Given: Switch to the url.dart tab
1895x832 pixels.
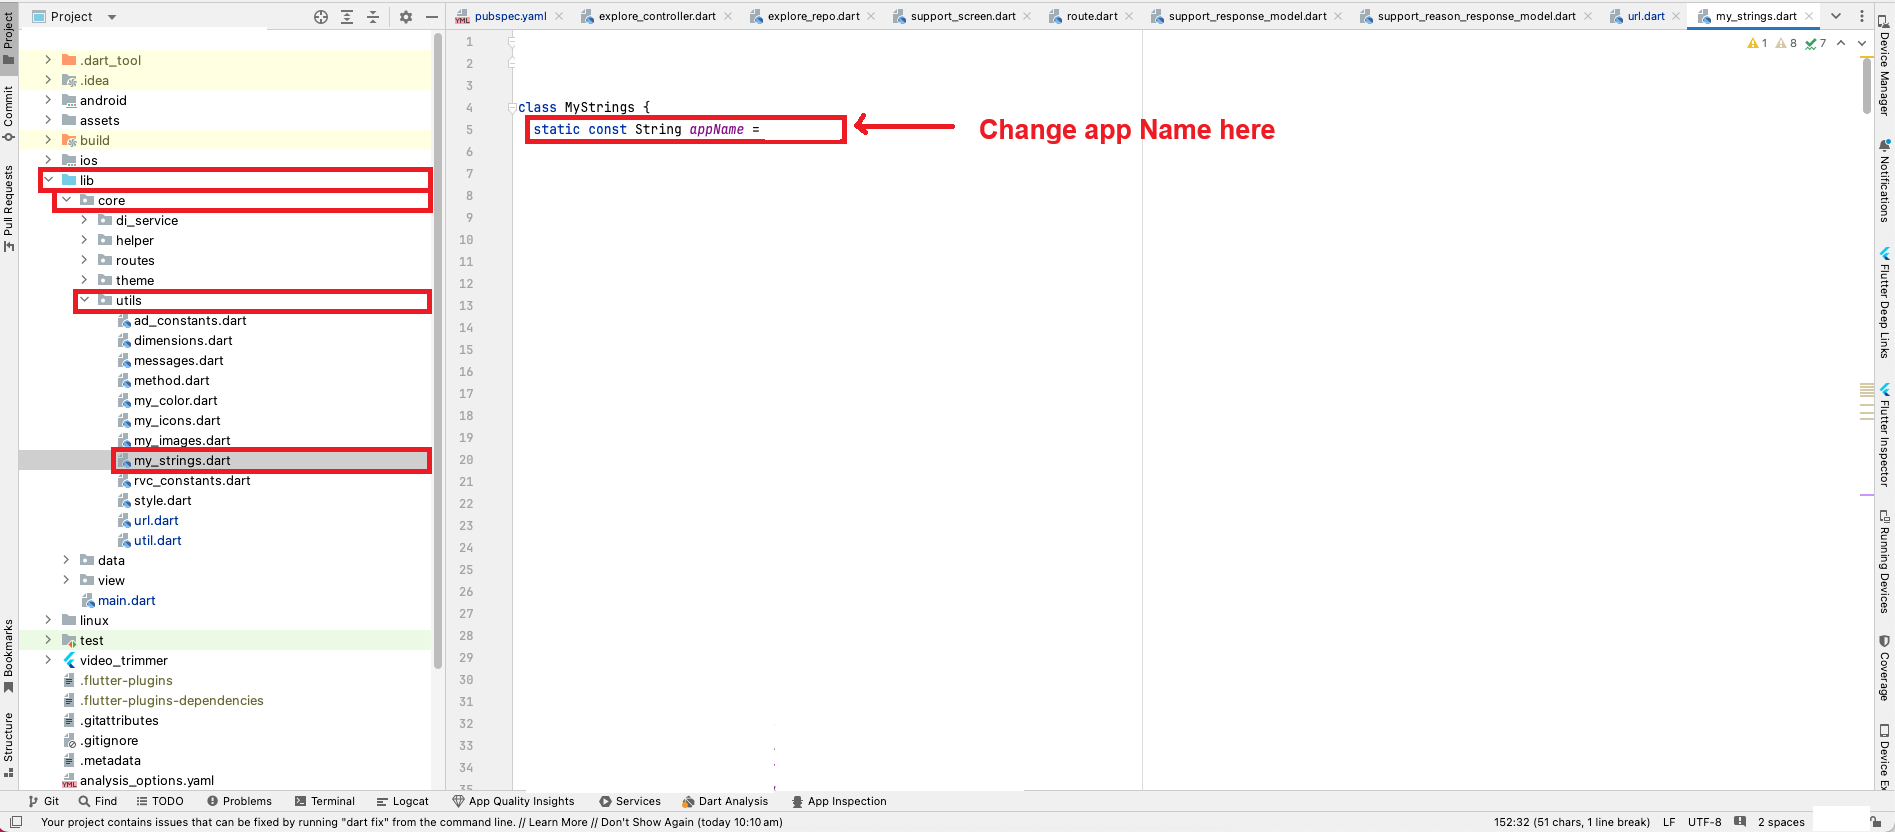Looking at the screenshot, I should (1645, 16).
